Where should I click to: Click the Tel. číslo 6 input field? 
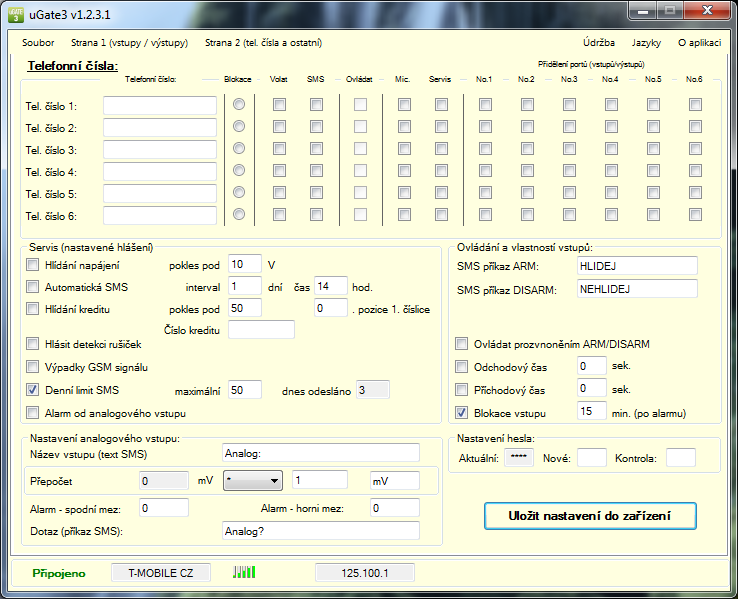[160, 216]
